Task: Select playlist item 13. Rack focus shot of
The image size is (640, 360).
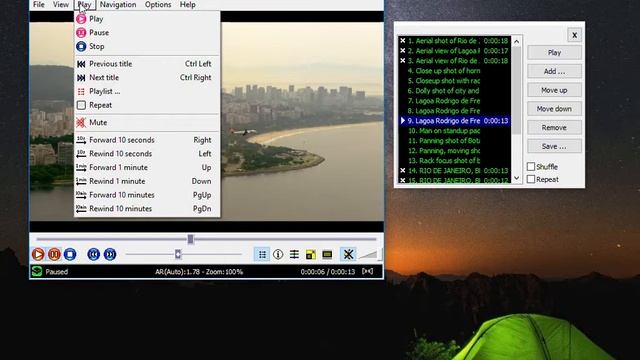Action: point(455,161)
